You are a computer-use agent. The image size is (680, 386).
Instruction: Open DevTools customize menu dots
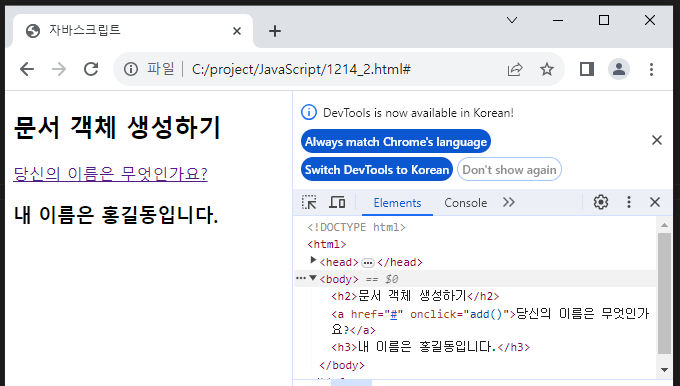[629, 202]
